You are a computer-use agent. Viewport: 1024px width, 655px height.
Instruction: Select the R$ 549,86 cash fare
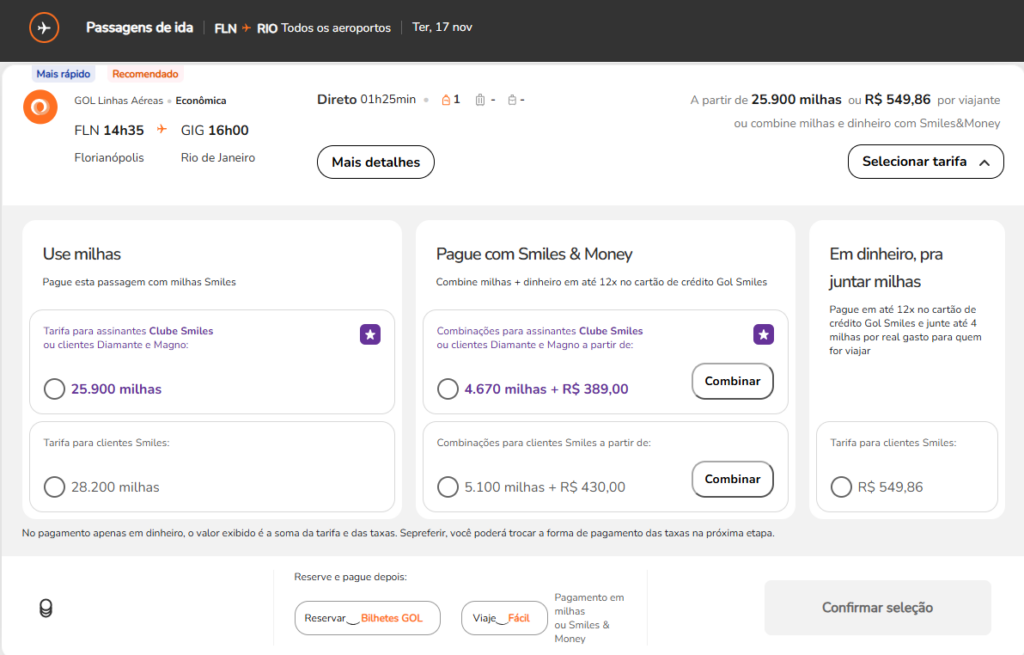coord(841,487)
